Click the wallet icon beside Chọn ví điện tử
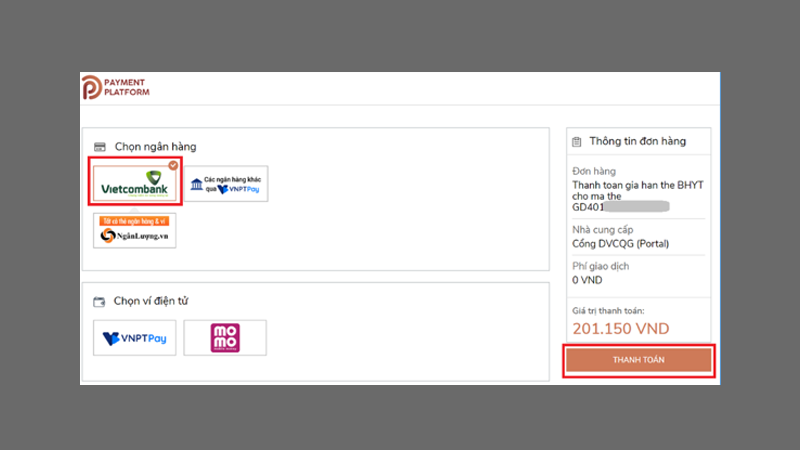The height and width of the screenshot is (450, 800). point(99,302)
